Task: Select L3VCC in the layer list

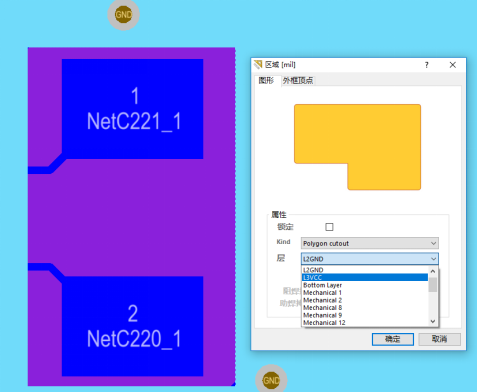Action: pos(365,277)
